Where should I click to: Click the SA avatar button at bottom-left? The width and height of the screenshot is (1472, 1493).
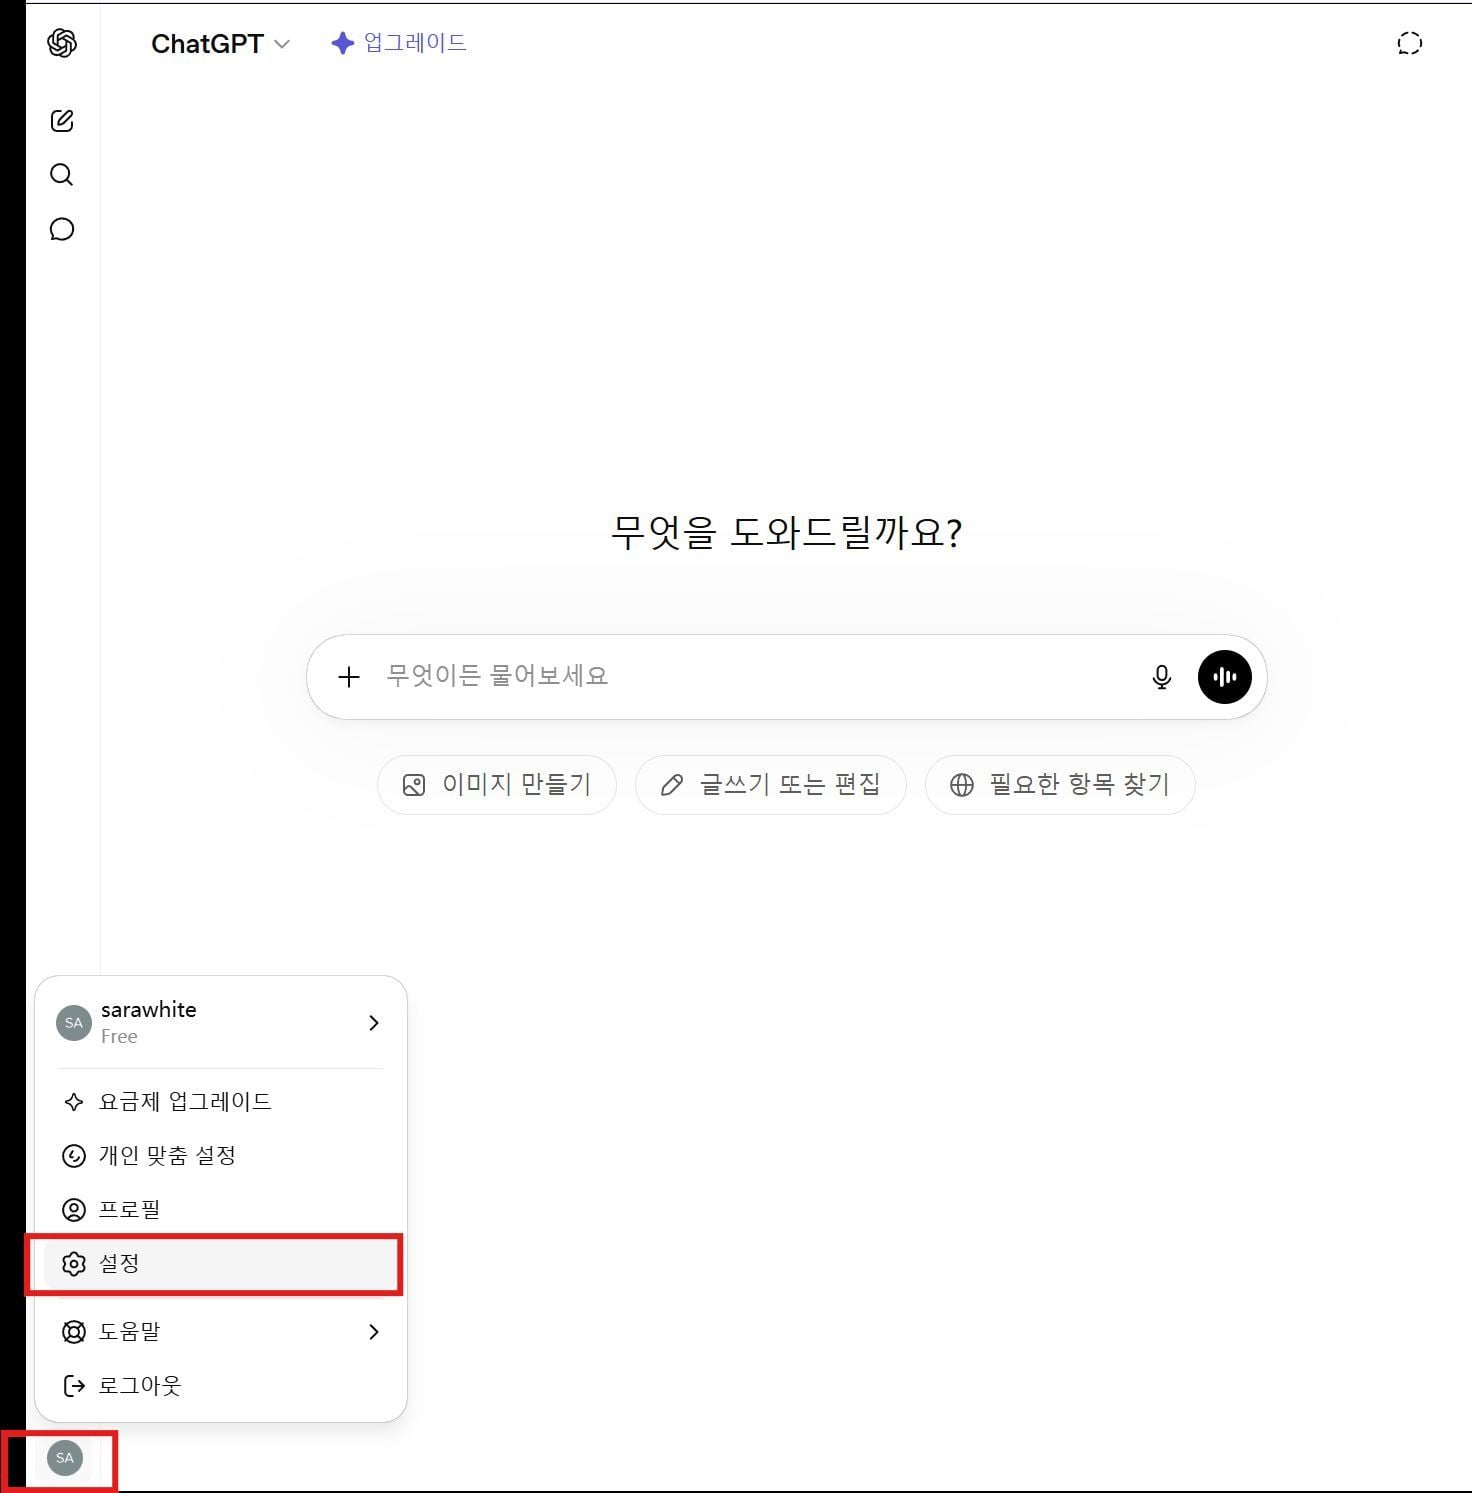click(65, 1458)
